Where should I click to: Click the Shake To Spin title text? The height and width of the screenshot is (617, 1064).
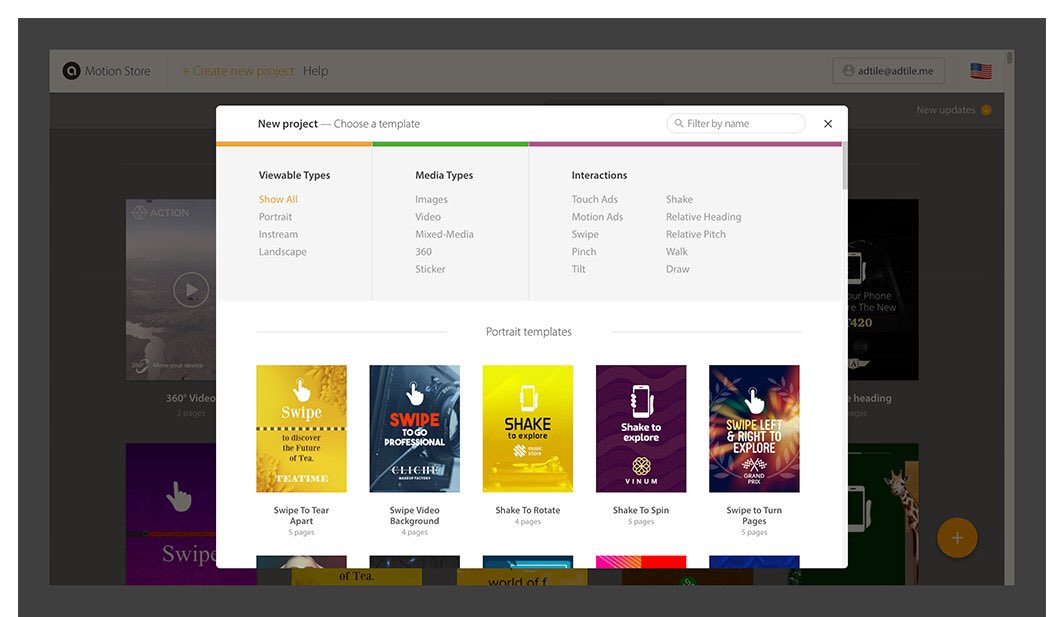tap(641, 510)
